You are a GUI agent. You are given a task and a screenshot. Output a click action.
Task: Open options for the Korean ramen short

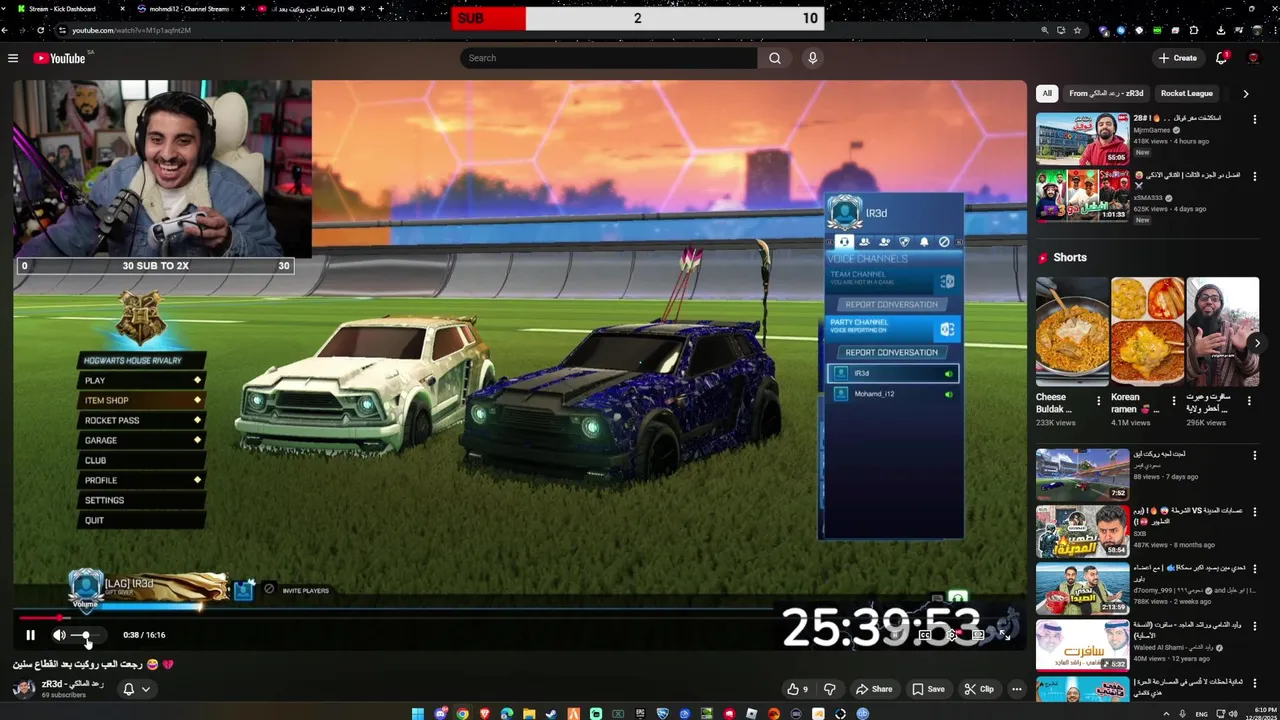1174,401
